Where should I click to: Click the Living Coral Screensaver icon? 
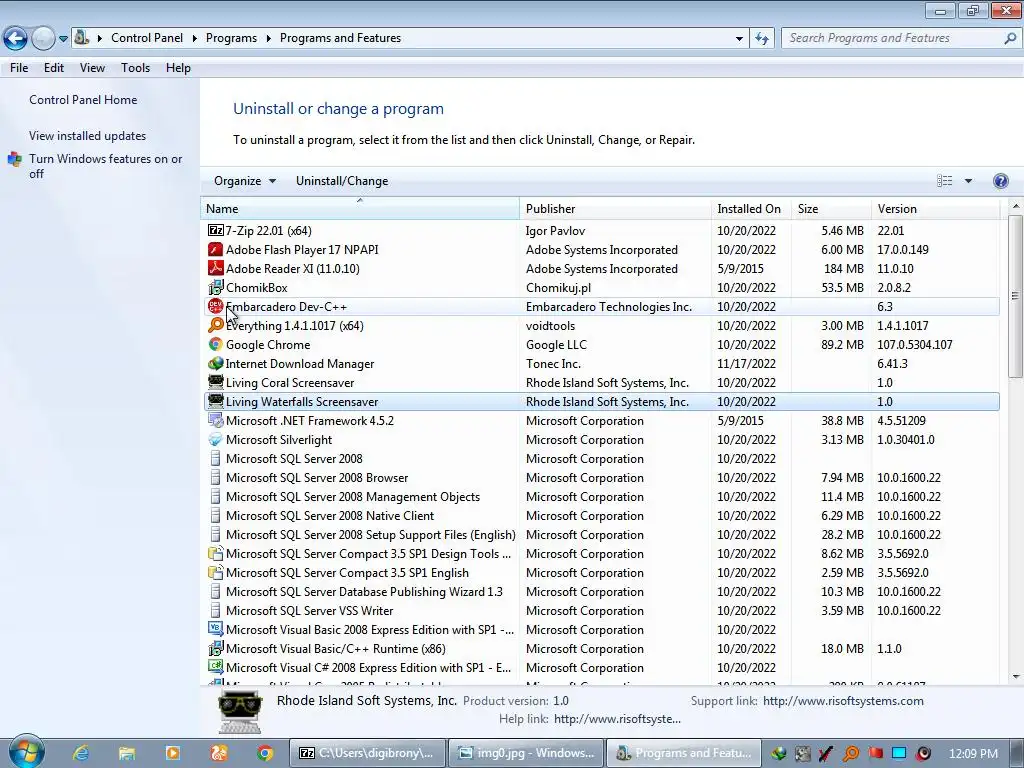coord(215,382)
